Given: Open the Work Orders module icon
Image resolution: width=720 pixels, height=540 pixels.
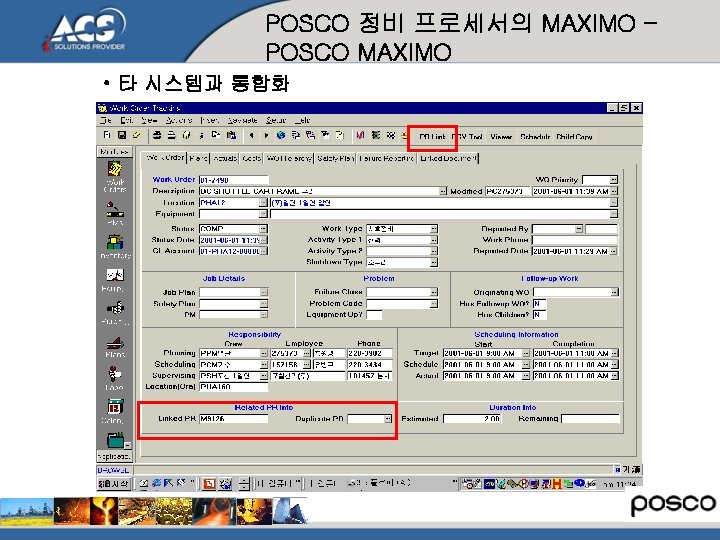Looking at the screenshot, I should tap(115, 169).
